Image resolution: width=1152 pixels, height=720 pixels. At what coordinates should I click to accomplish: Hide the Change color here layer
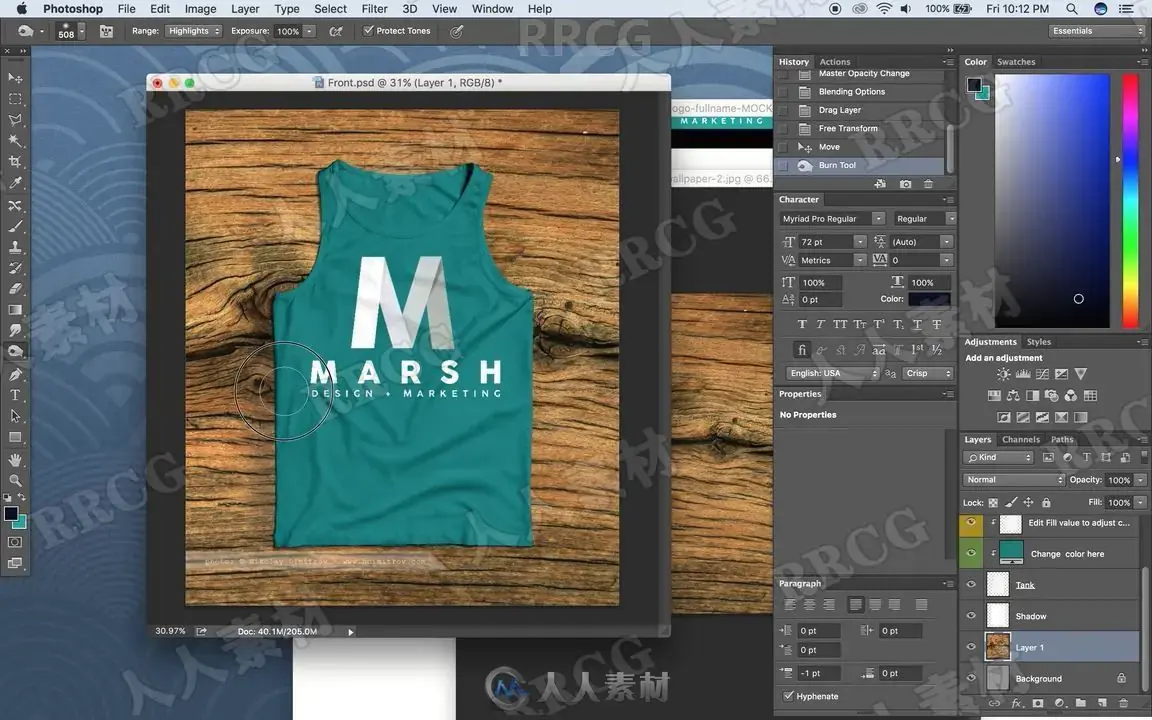(x=971, y=553)
